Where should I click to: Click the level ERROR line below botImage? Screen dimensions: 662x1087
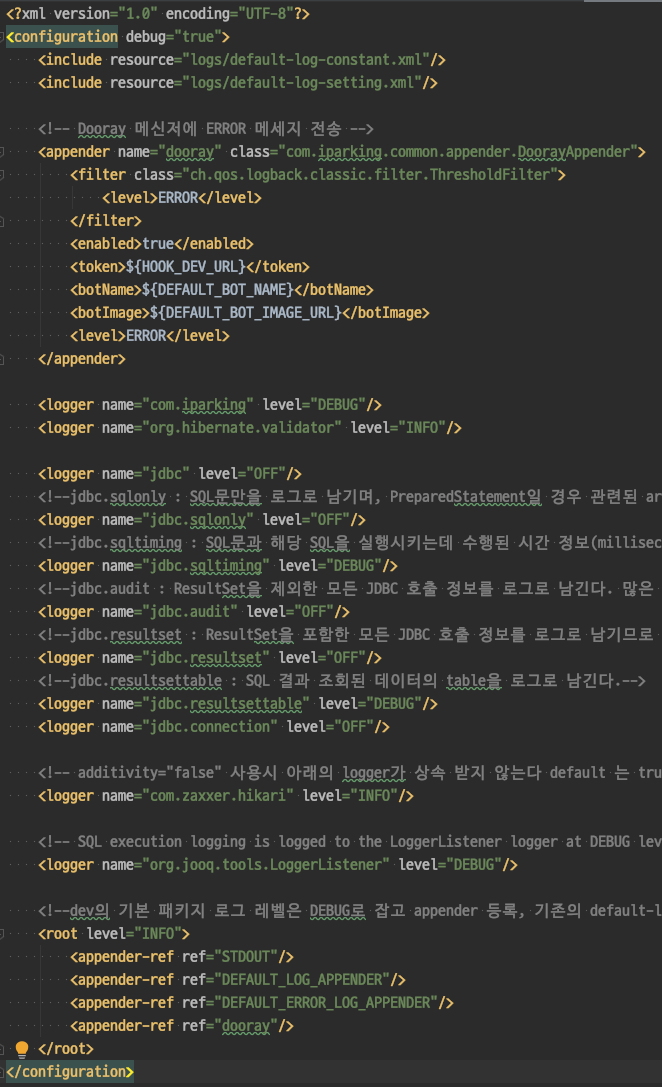click(150, 336)
